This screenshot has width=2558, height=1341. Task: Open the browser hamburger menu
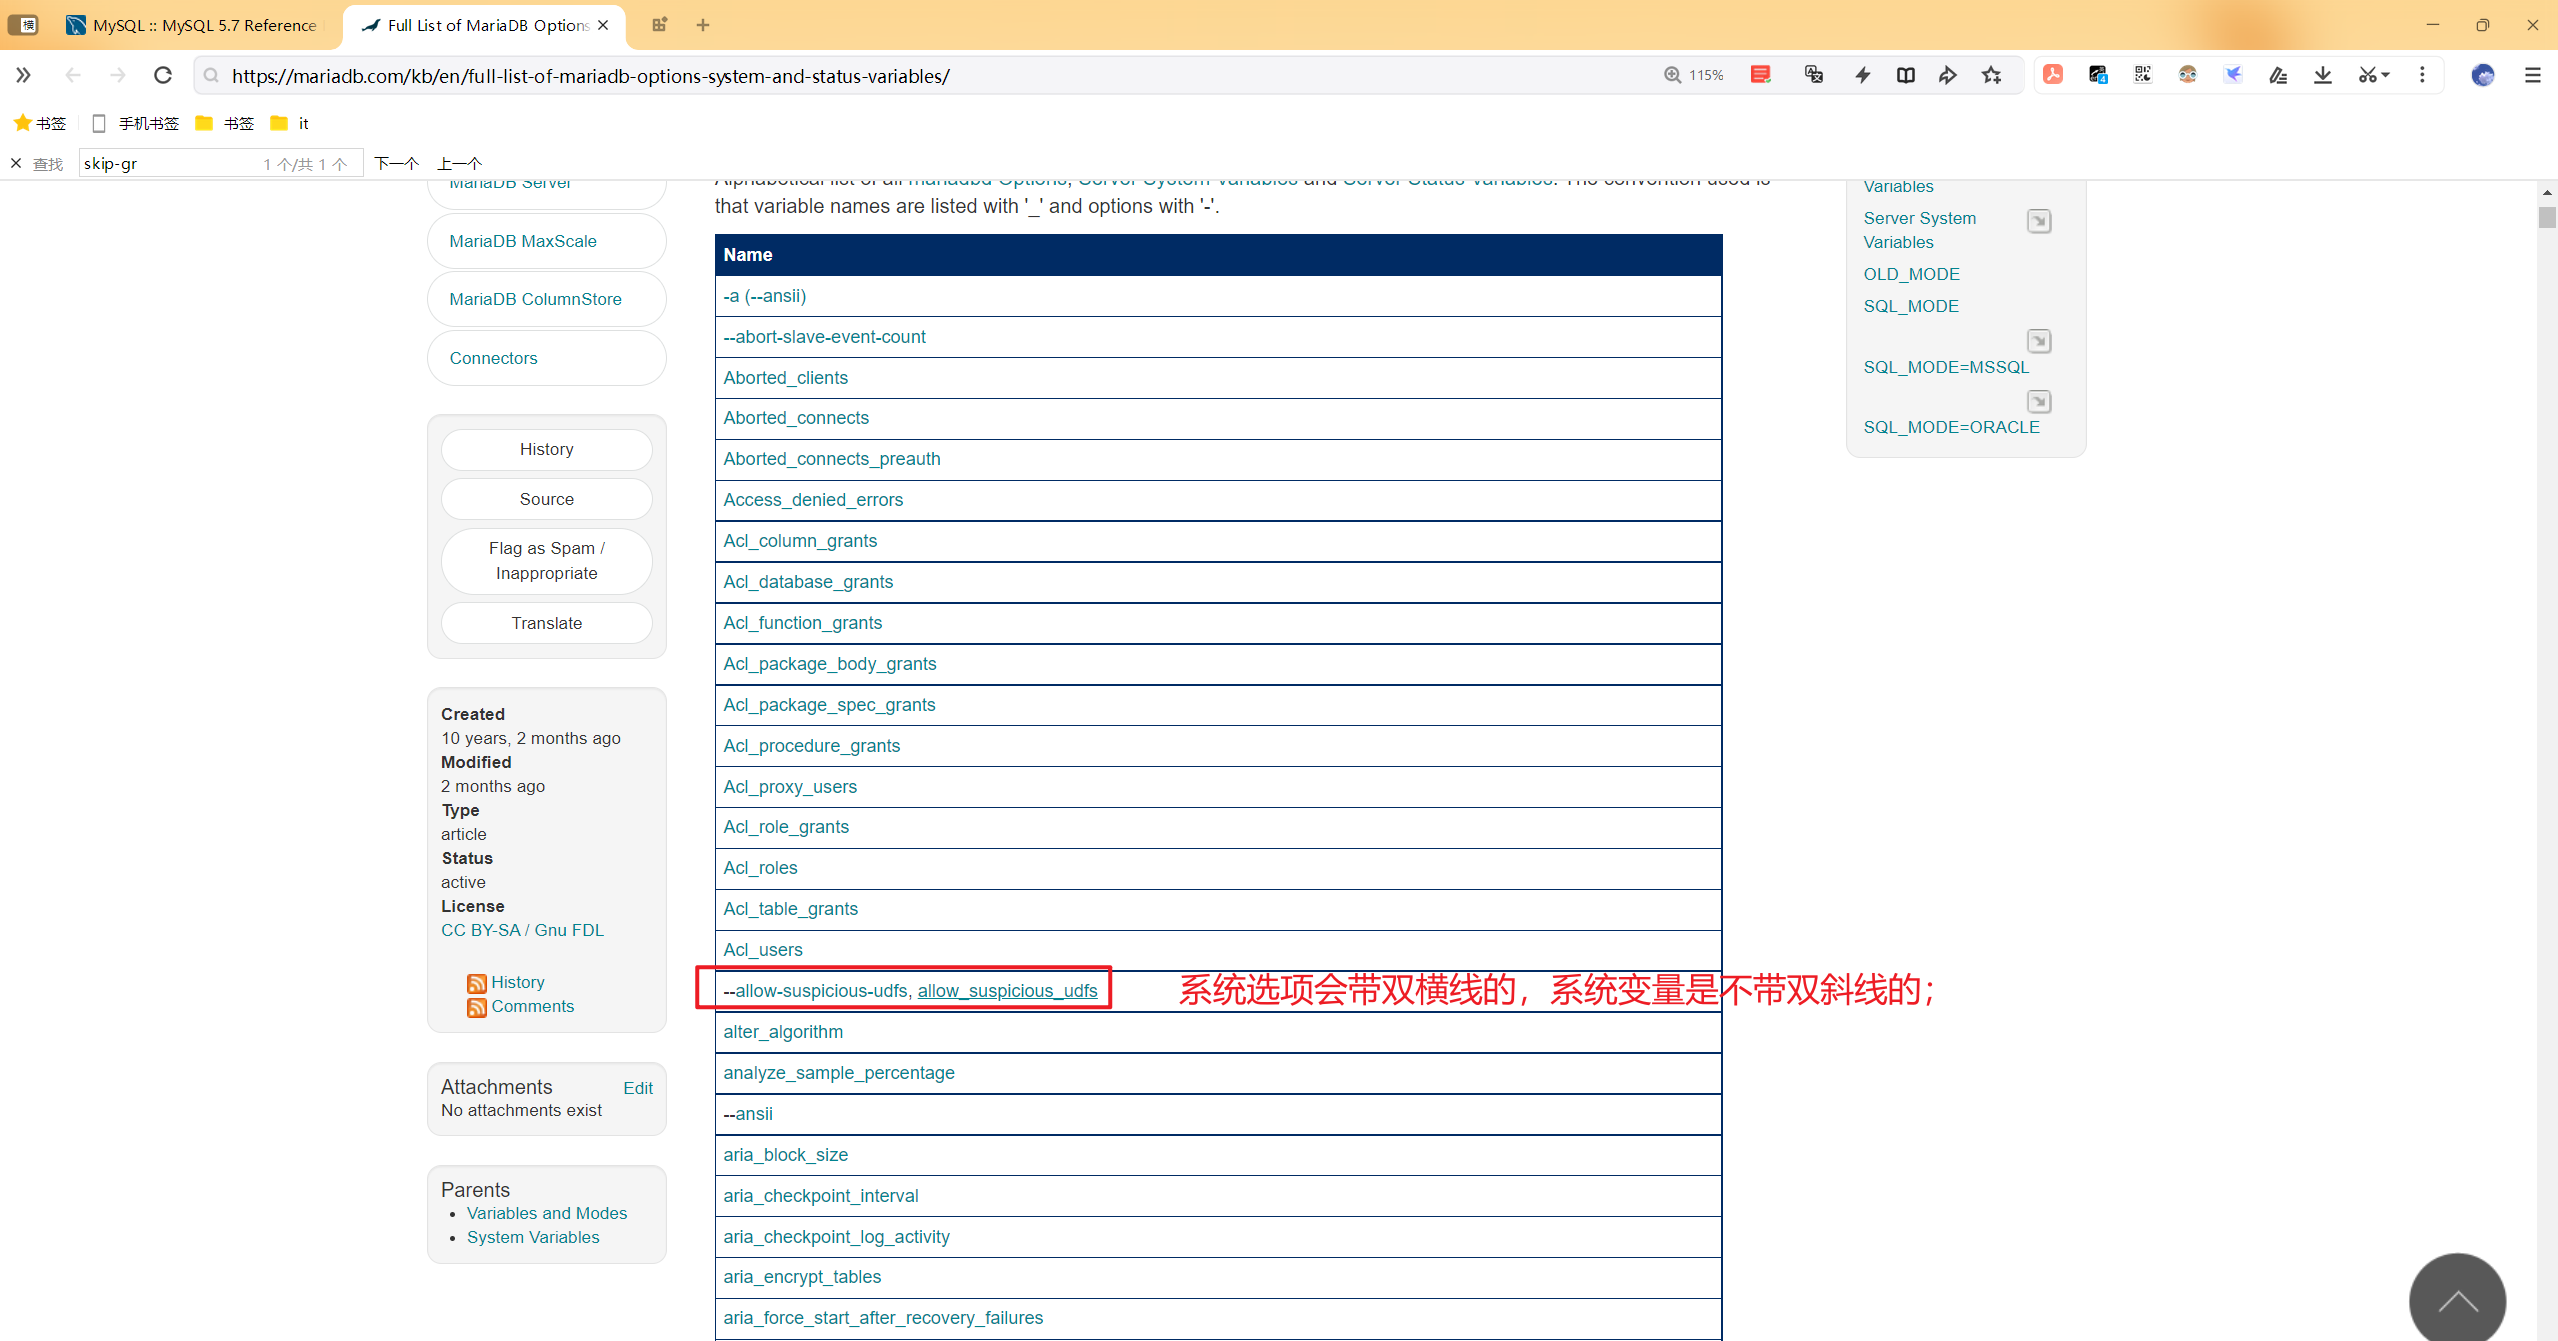tap(2533, 75)
